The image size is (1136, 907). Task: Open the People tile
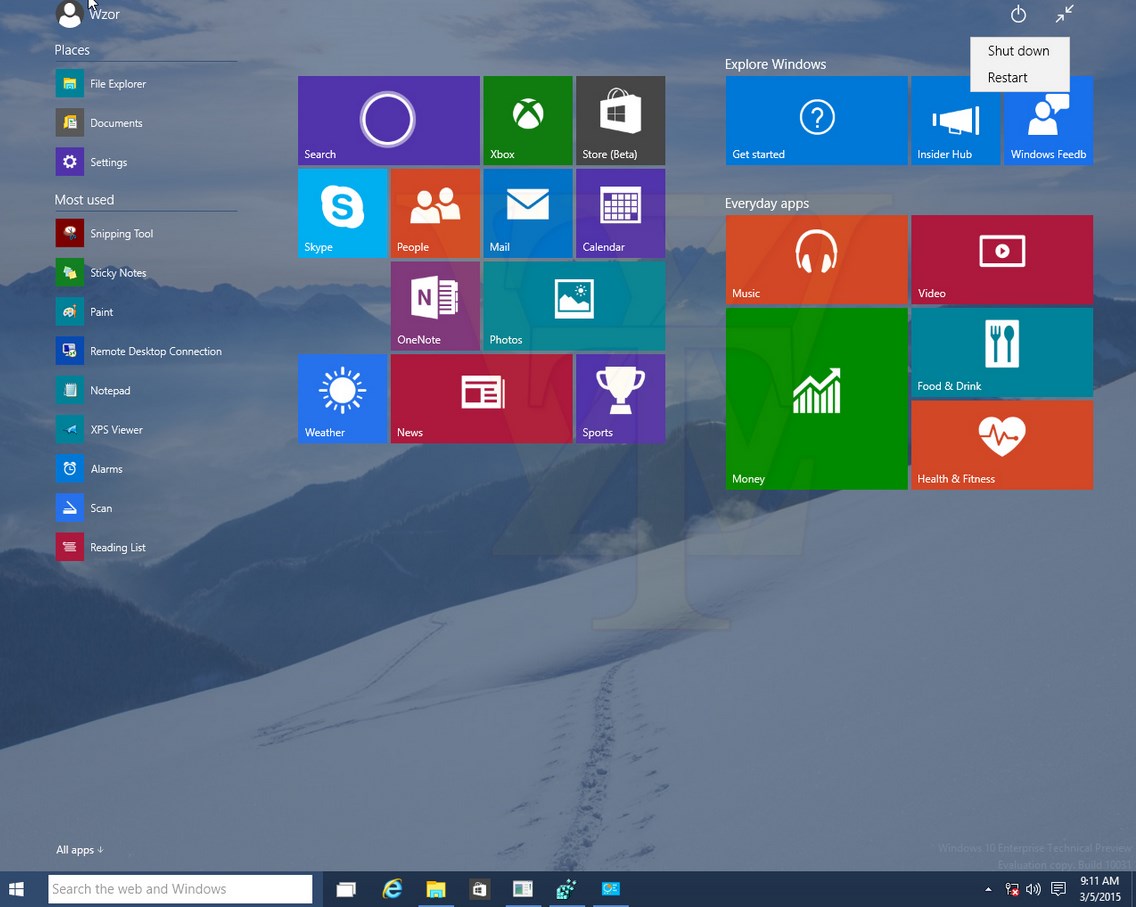point(435,213)
